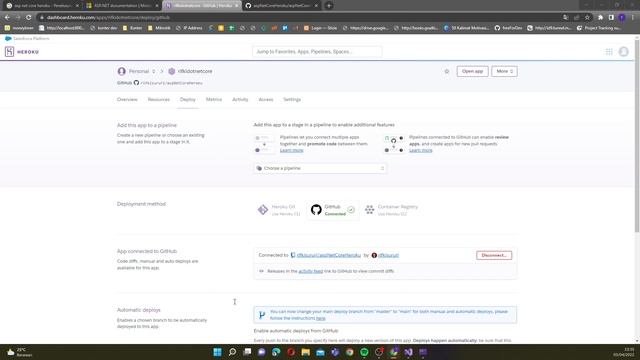This screenshot has height=360, width=640.
Task: Favorite this app with the star icon
Action: pyautogui.click(x=447, y=71)
